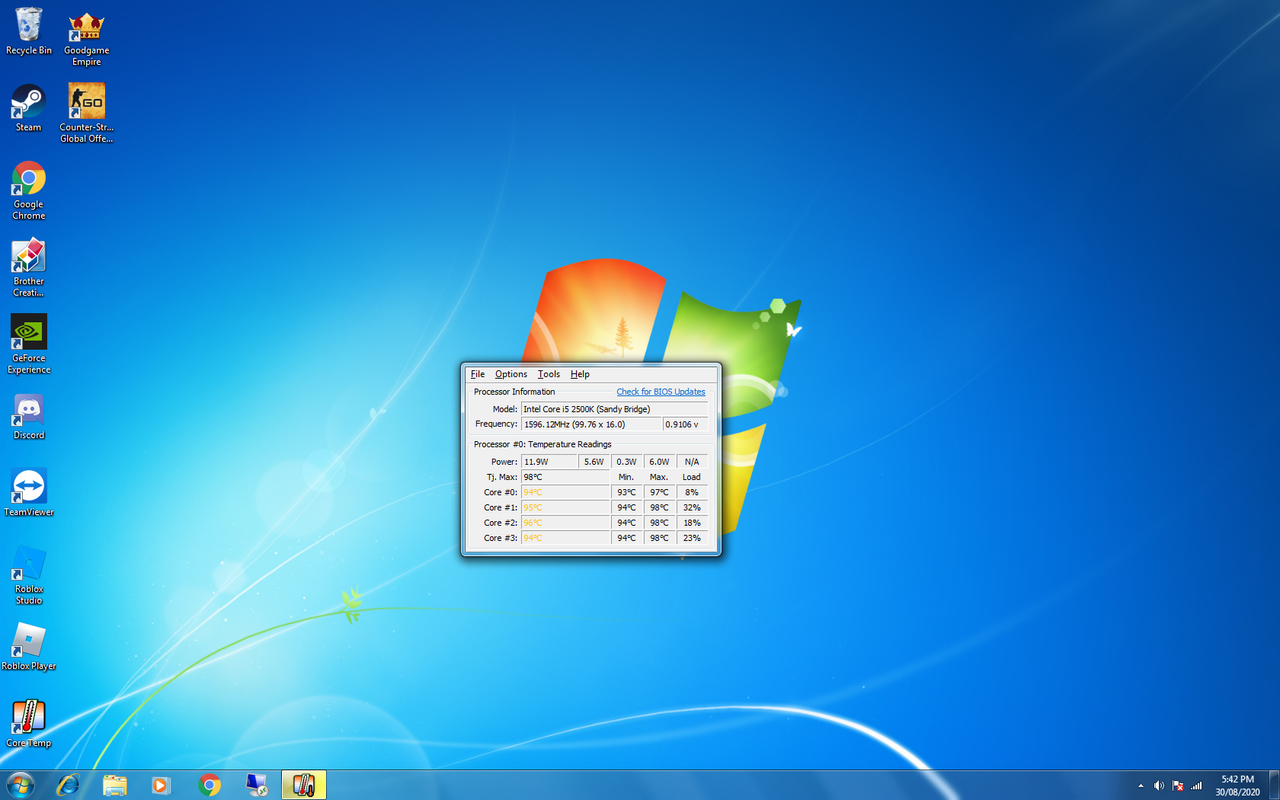The width and height of the screenshot is (1280, 800).
Task: Open the Recycle Bin desktop icon
Action: (29, 31)
